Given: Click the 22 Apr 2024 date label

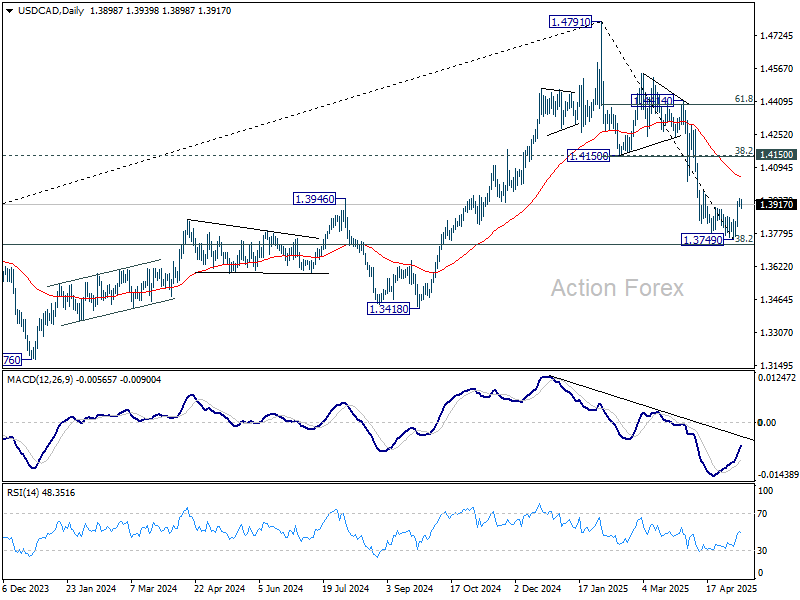Looking at the screenshot, I should coord(219,589).
